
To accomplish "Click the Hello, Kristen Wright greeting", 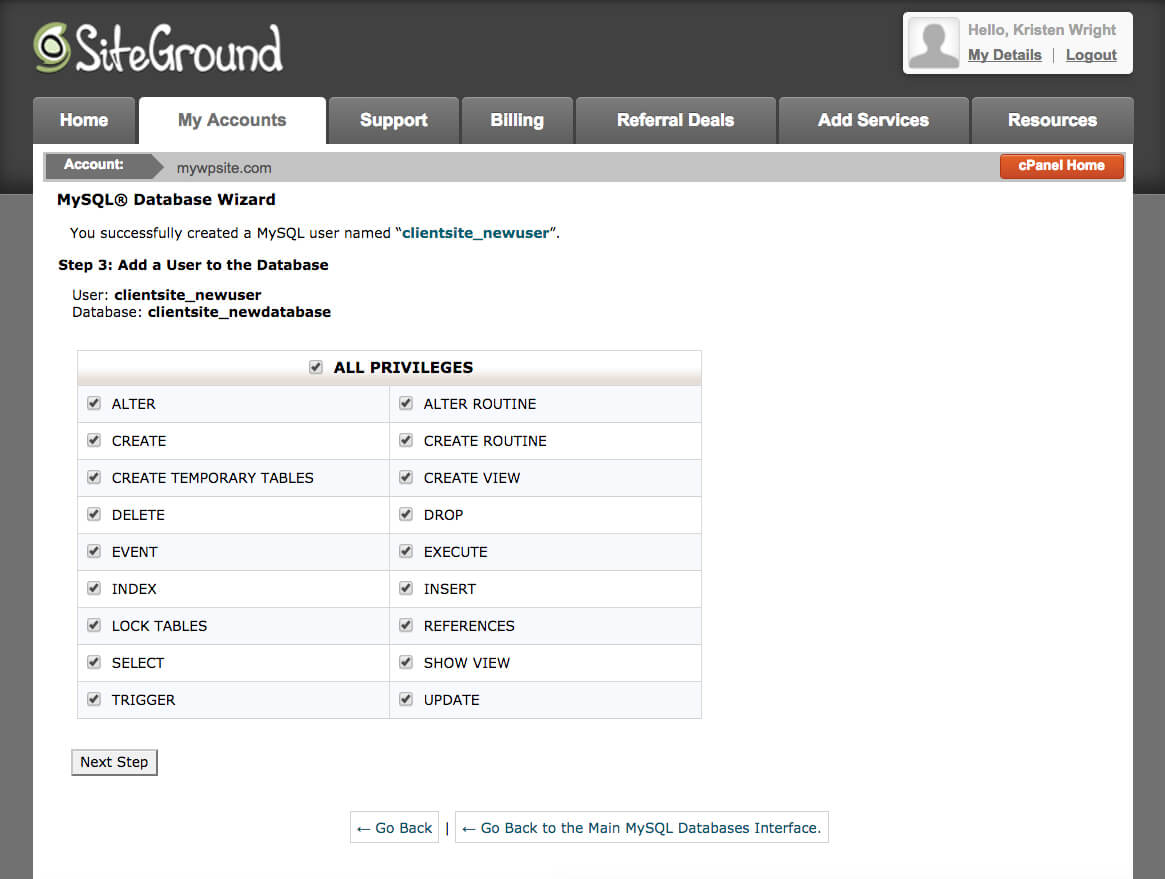I will click(x=1042, y=30).
